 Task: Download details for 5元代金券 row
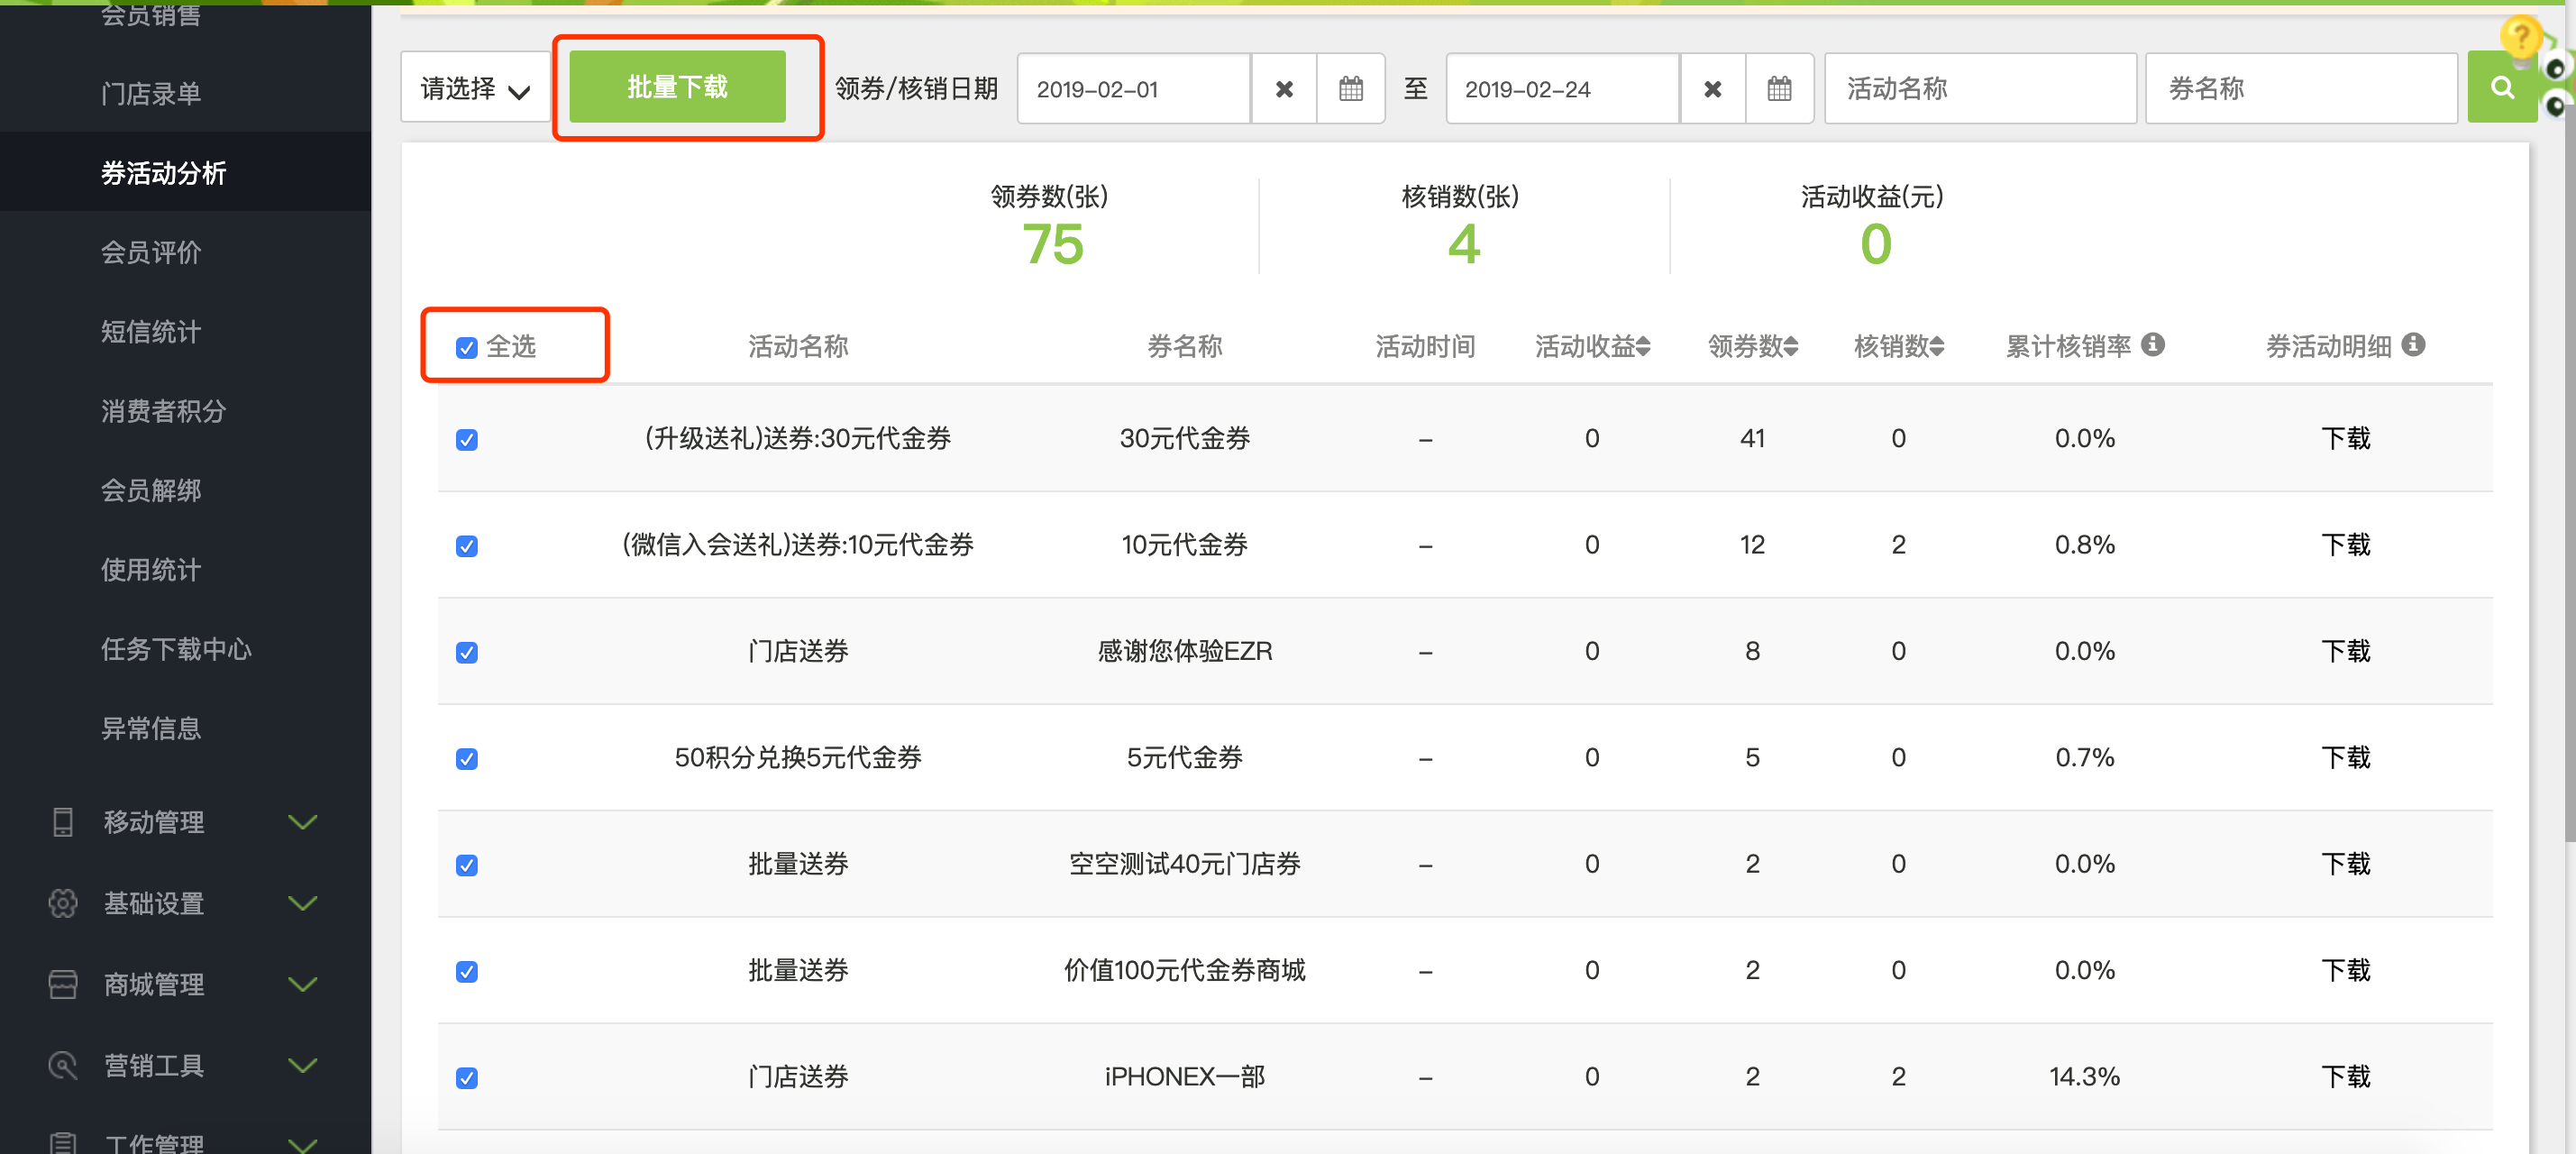(x=2345, y=757)
